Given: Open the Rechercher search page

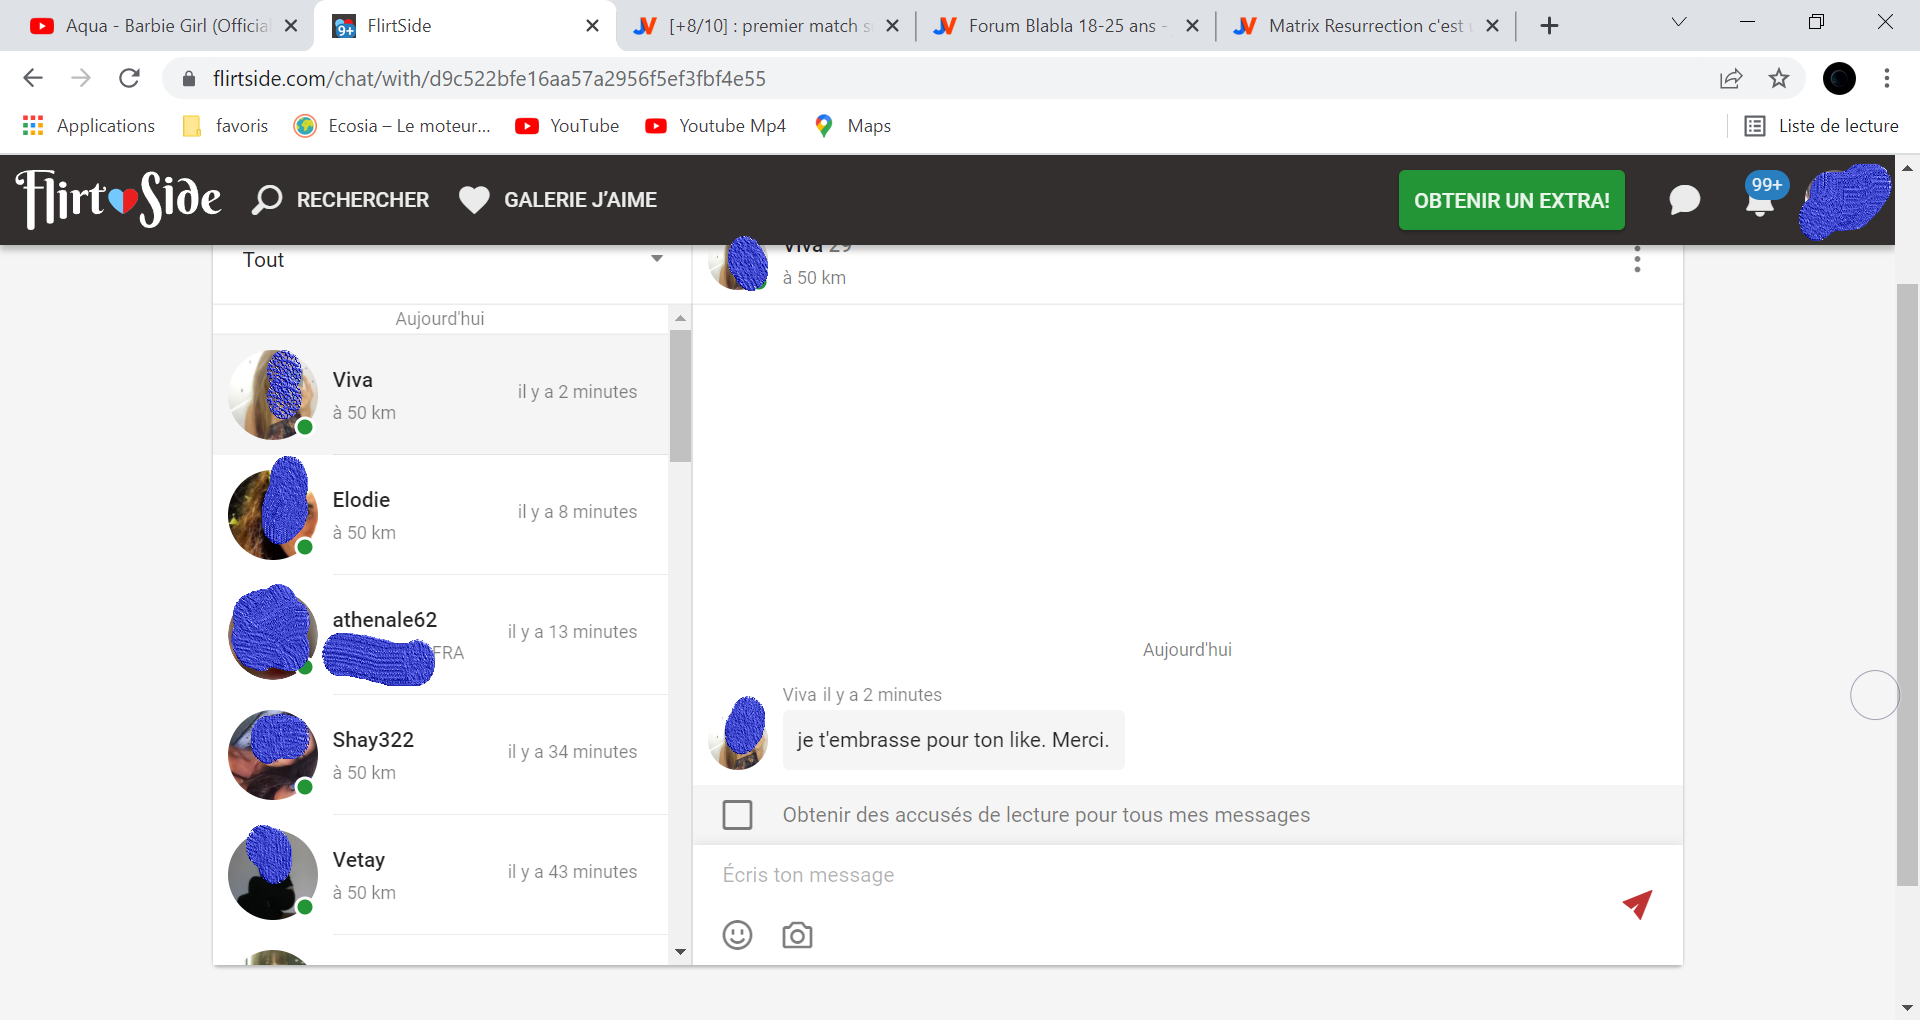Looking at the screenshot, I should tap(340, 200).
